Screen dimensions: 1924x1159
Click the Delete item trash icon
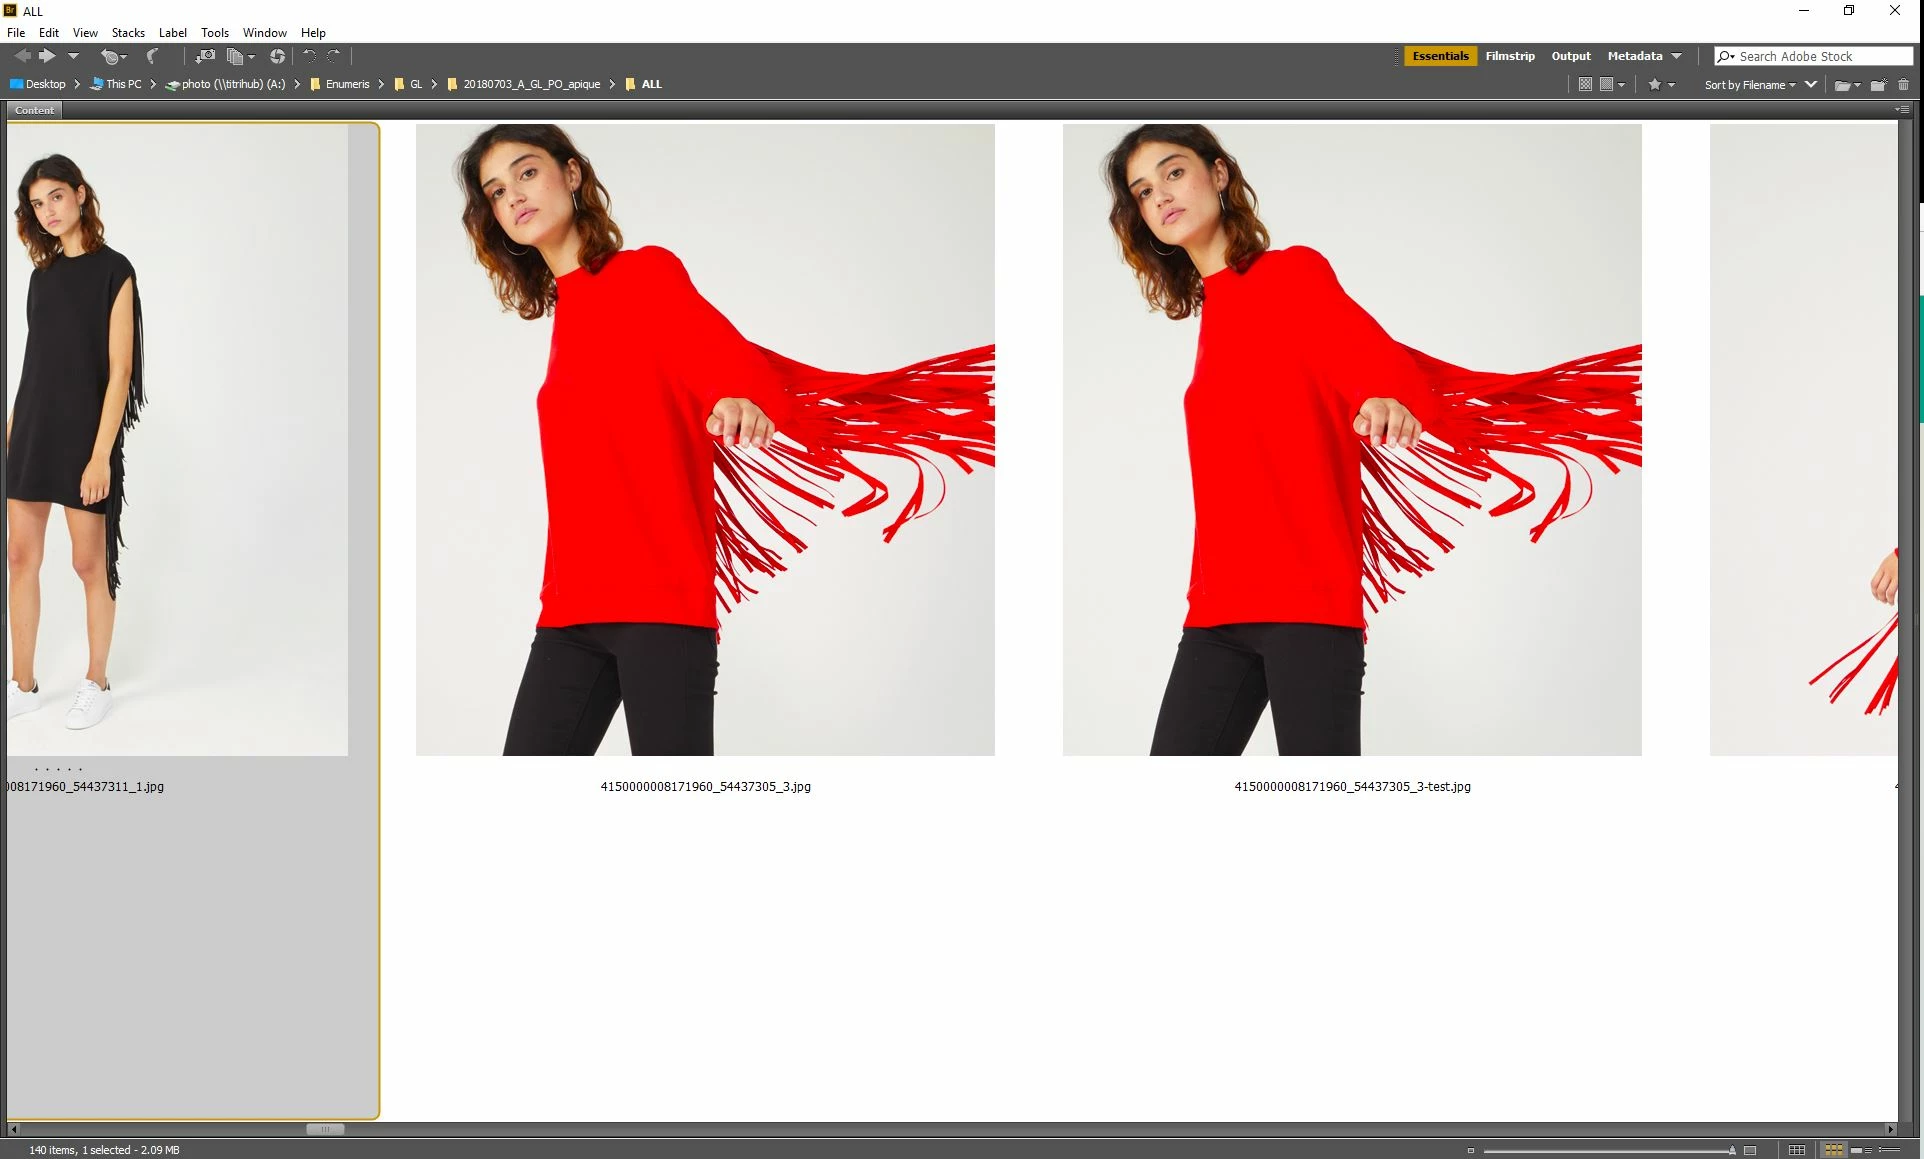[1903, 85]
